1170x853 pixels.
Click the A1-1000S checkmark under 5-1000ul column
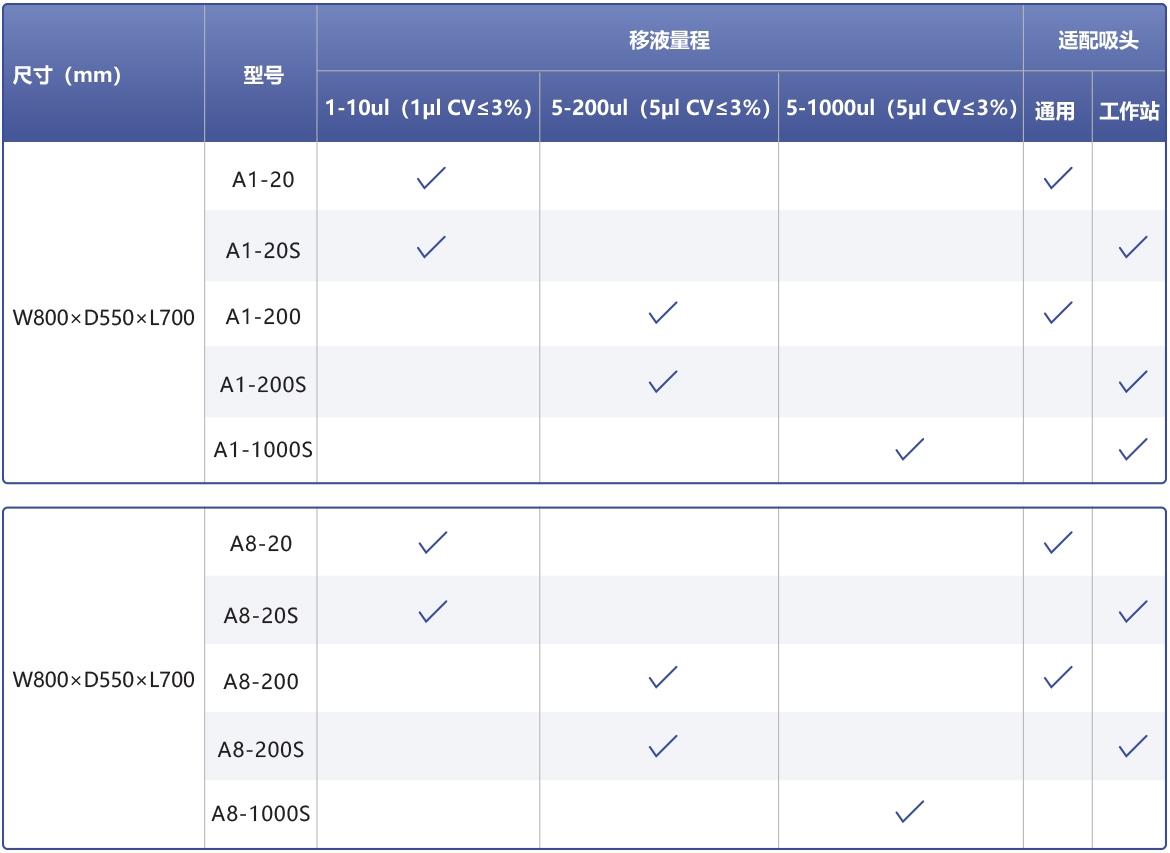pyautogui.click(x=909, y=449)
